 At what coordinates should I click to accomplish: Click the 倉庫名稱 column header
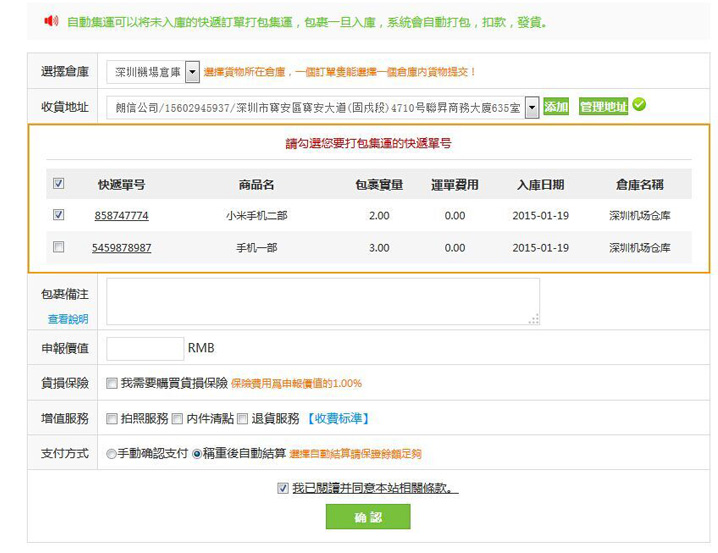click(x=640, y=184)
